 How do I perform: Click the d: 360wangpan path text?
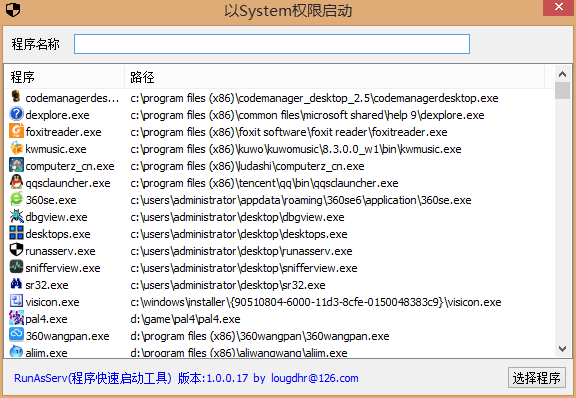[260, 336]
